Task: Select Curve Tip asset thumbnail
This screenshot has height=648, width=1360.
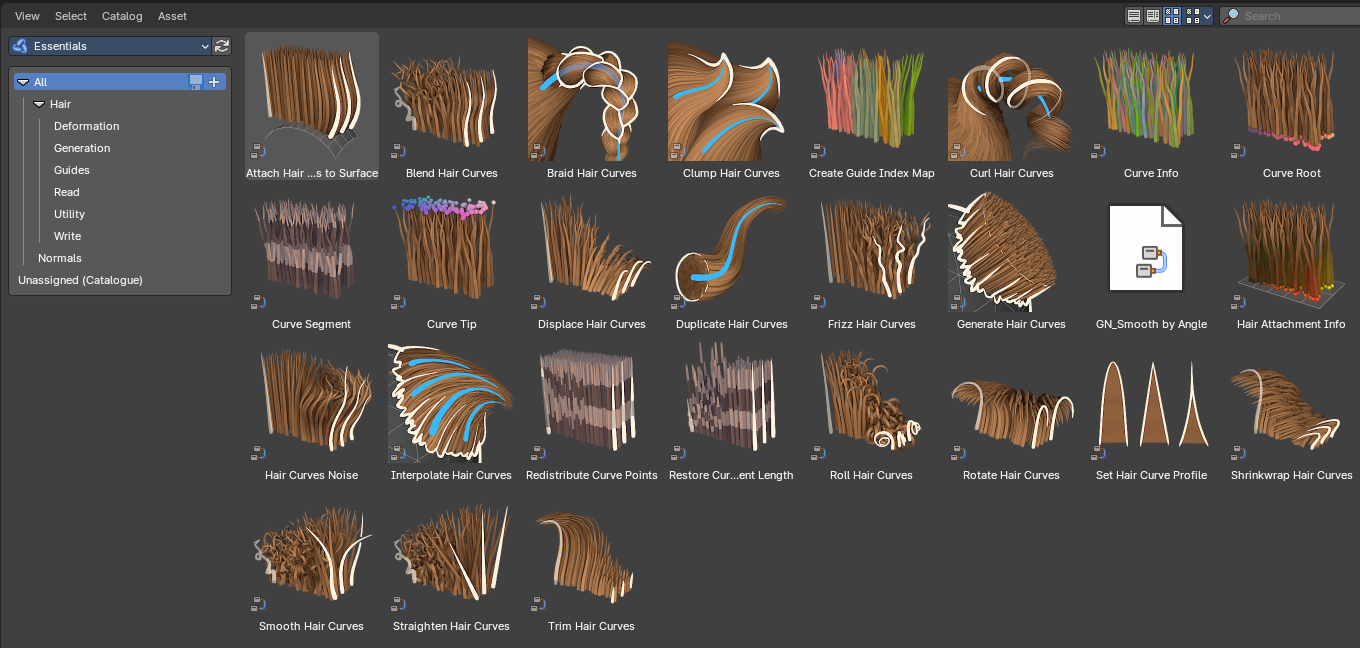Action: 452,251
